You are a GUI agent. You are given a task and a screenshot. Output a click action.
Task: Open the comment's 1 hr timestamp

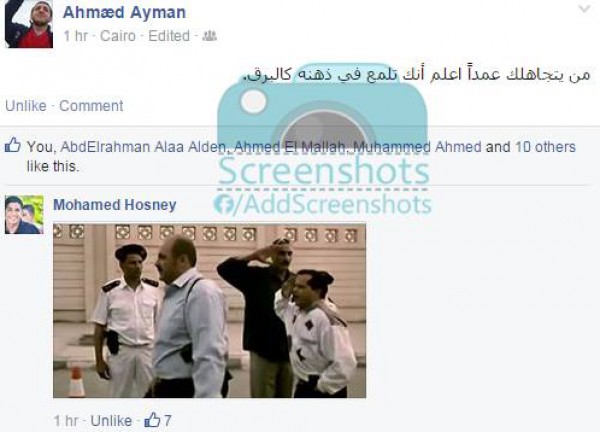[x=66, y=421]
